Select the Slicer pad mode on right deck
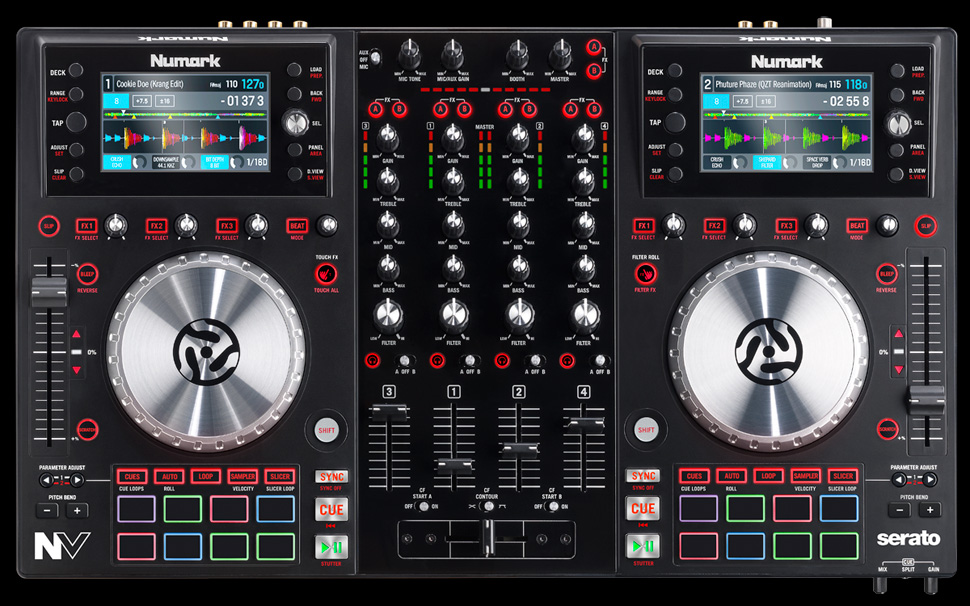The height and width of the screenshot is (606, 970). pyautogui.click(x=842, y=476)
